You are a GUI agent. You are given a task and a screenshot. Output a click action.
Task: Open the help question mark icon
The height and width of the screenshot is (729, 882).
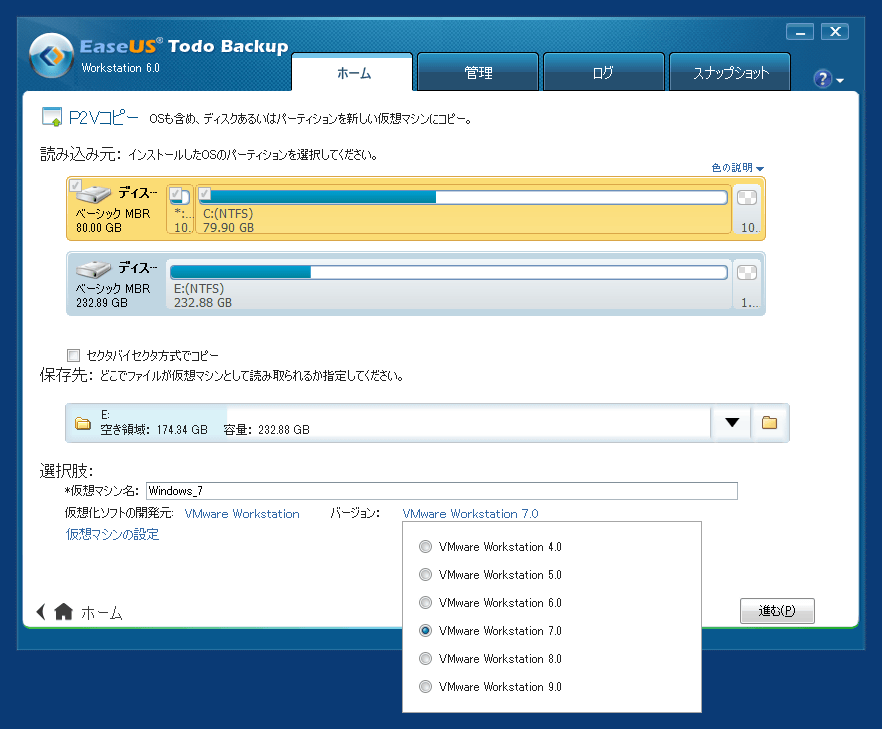pyautogui.click(x=822, y=79)
